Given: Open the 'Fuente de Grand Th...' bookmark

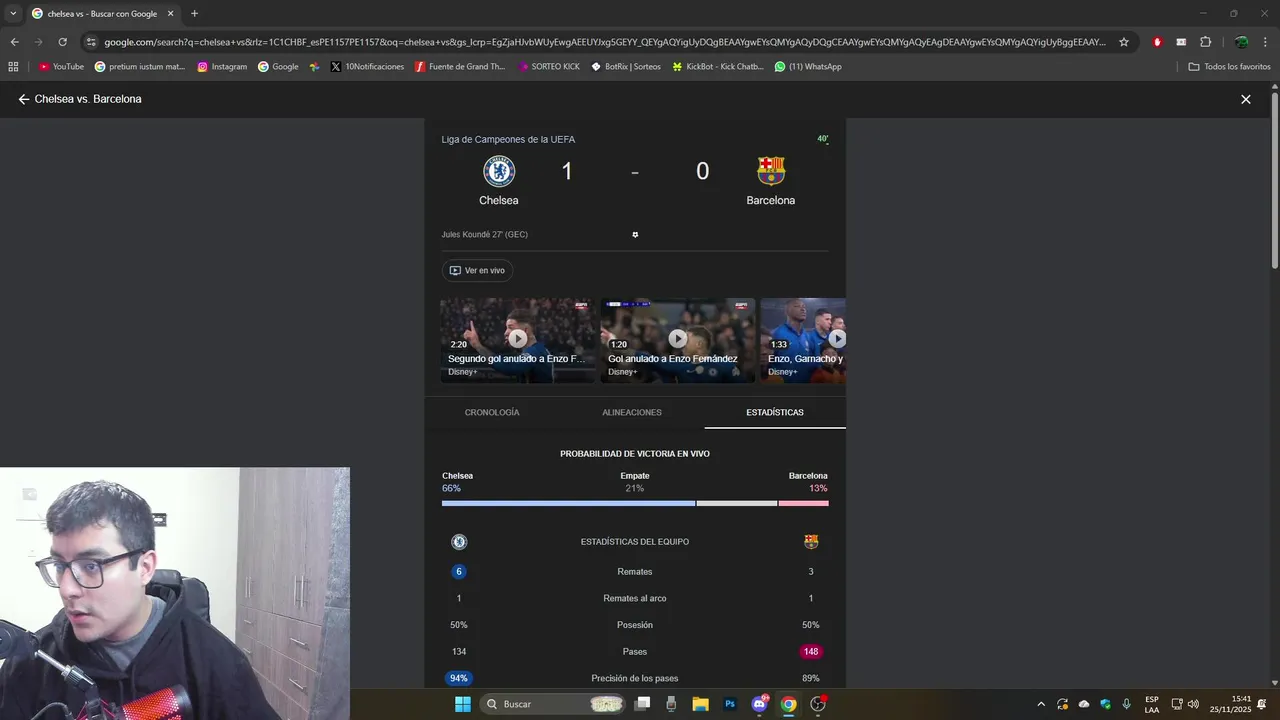Looking at the screenshot, I should [460, 67].
